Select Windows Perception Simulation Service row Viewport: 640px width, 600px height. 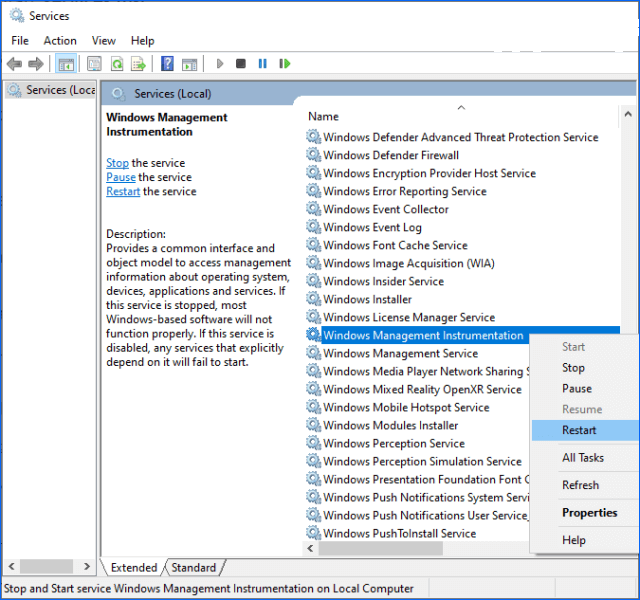point(422,461)
